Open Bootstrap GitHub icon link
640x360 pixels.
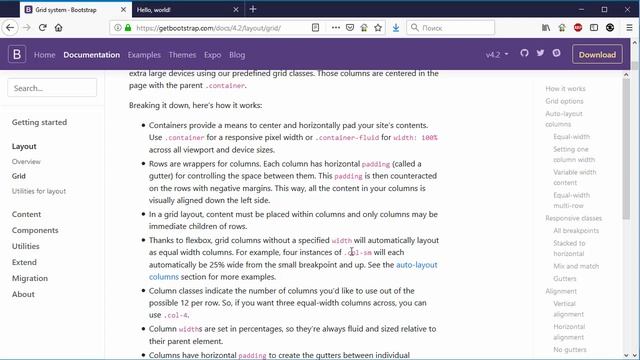click(x=524, y=53)
